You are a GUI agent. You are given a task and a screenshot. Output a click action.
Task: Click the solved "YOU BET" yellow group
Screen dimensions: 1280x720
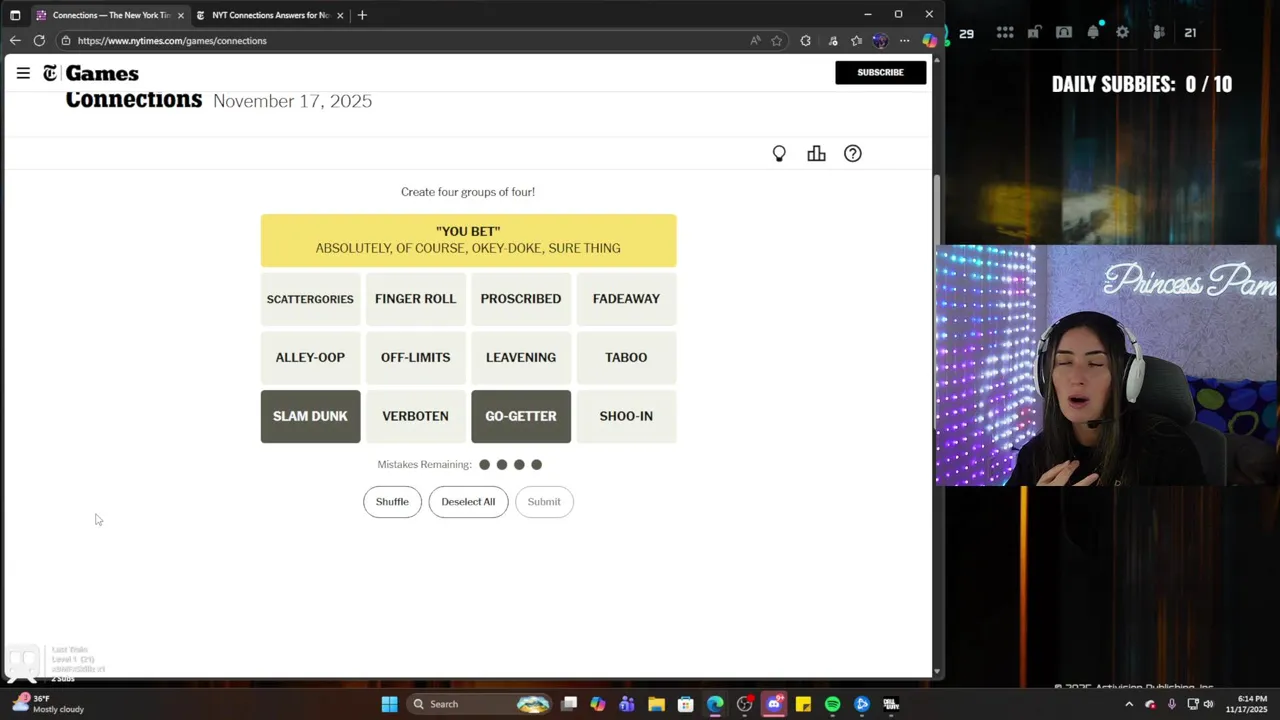pyautogui.click(x=468, y=240)
